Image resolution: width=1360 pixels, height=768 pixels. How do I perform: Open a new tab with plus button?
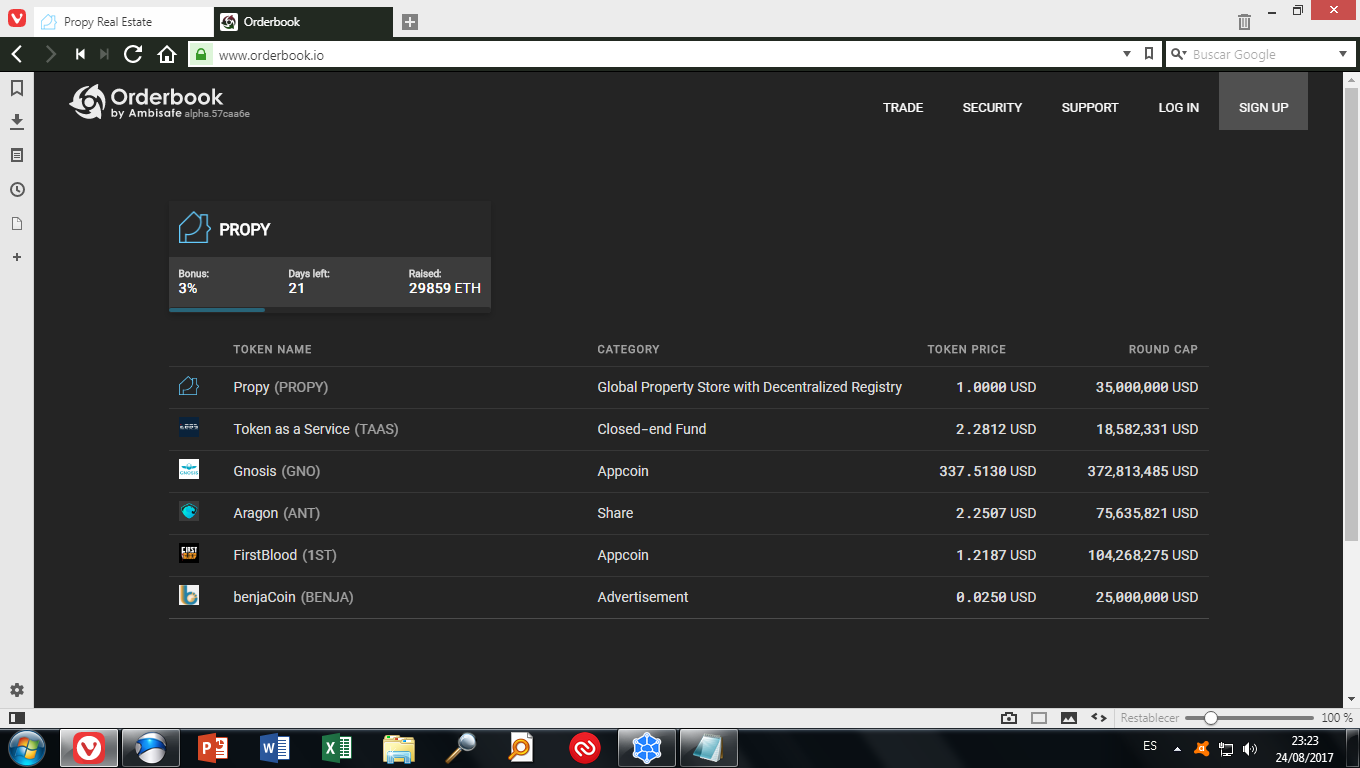point(409,22)
